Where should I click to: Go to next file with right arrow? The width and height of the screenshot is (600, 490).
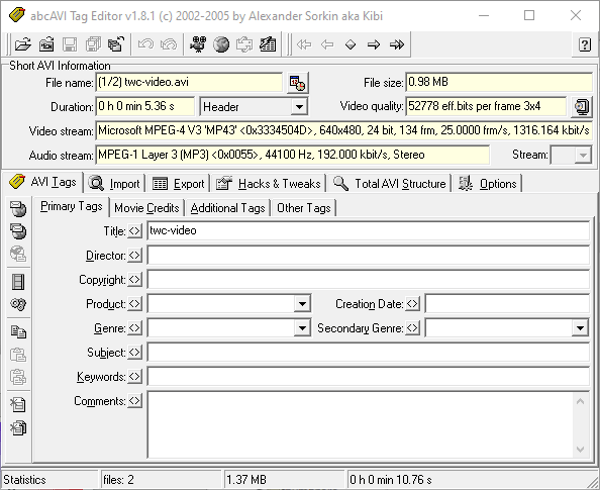373,45
